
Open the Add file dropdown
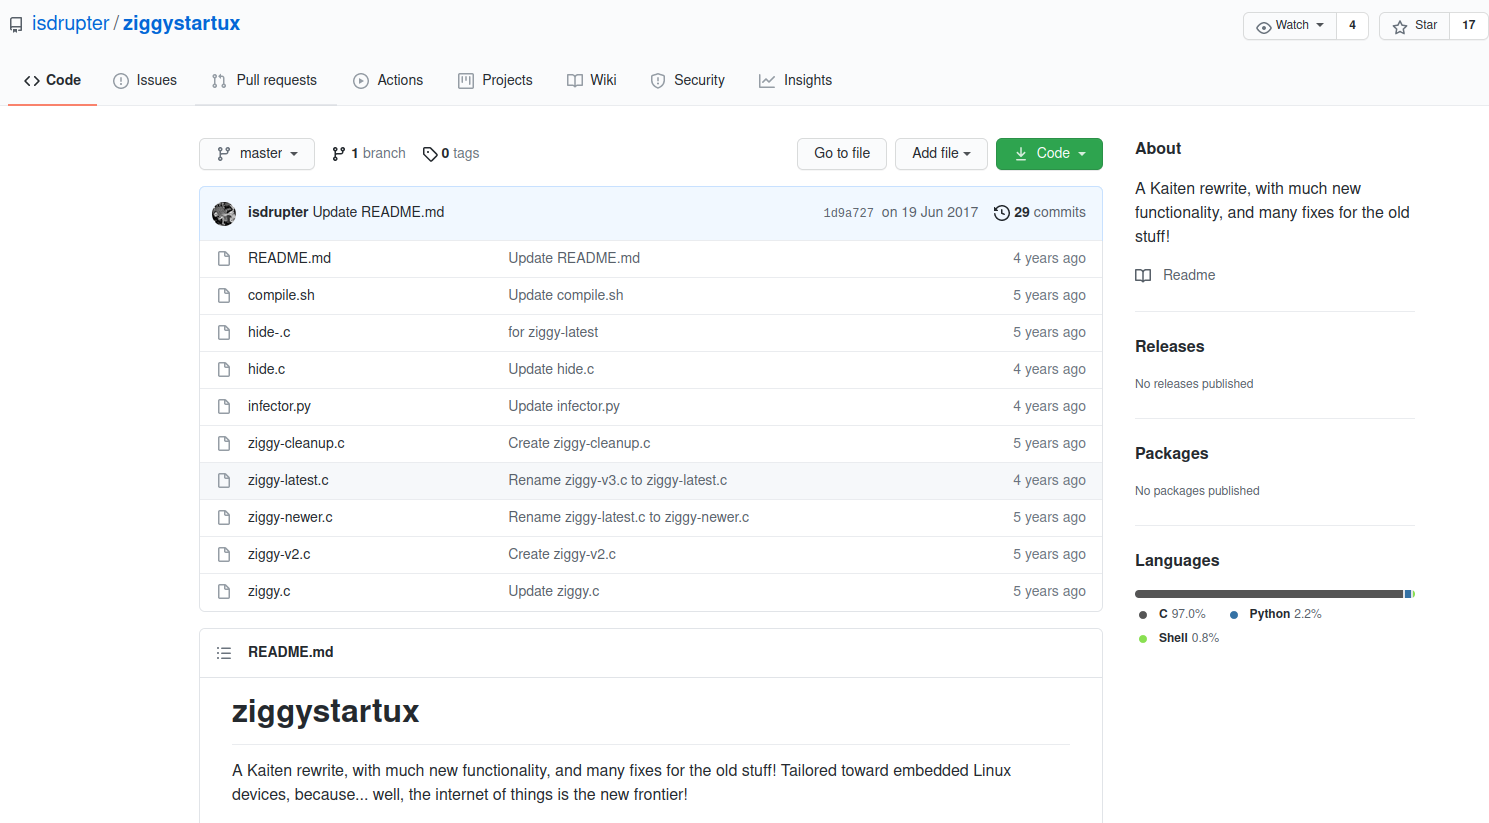(941, 154)
